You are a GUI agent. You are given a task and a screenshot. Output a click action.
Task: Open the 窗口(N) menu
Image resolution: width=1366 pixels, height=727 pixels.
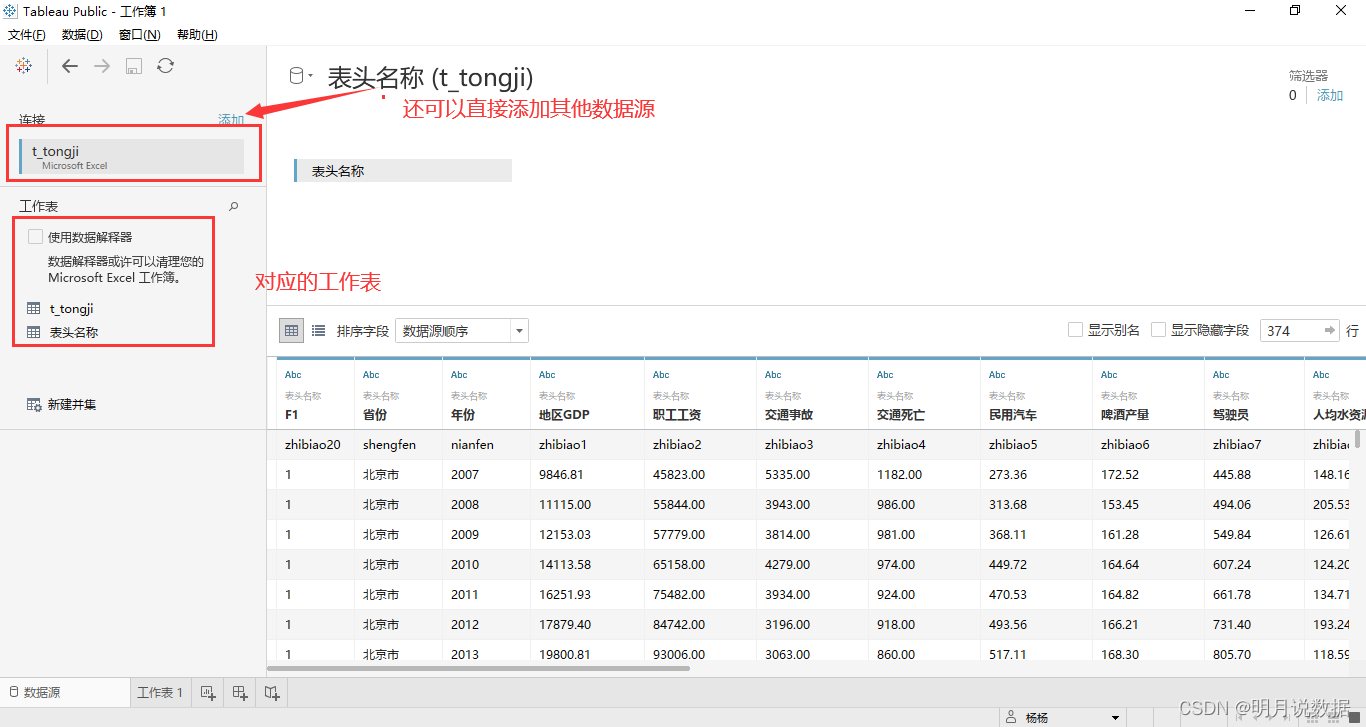139,35
